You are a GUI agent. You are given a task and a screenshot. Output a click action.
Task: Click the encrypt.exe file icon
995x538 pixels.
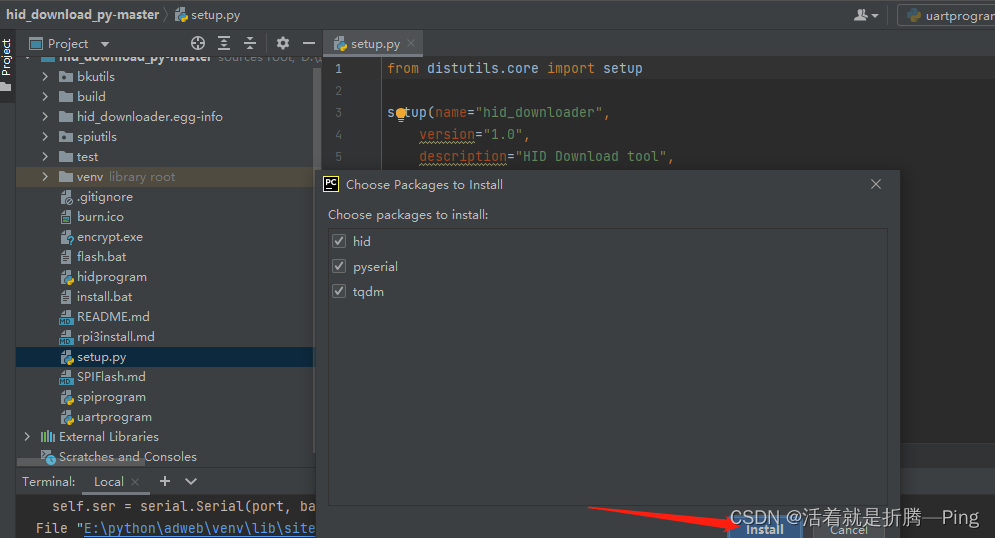coord(67,237)
